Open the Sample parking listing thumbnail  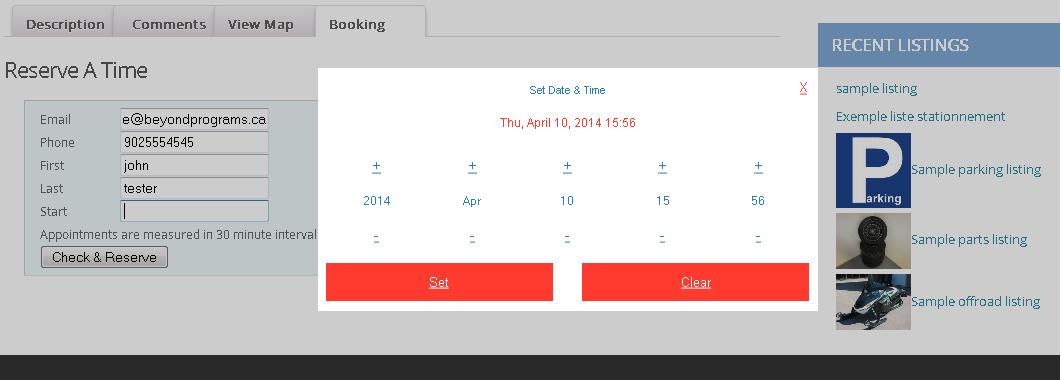click(873, 170)
